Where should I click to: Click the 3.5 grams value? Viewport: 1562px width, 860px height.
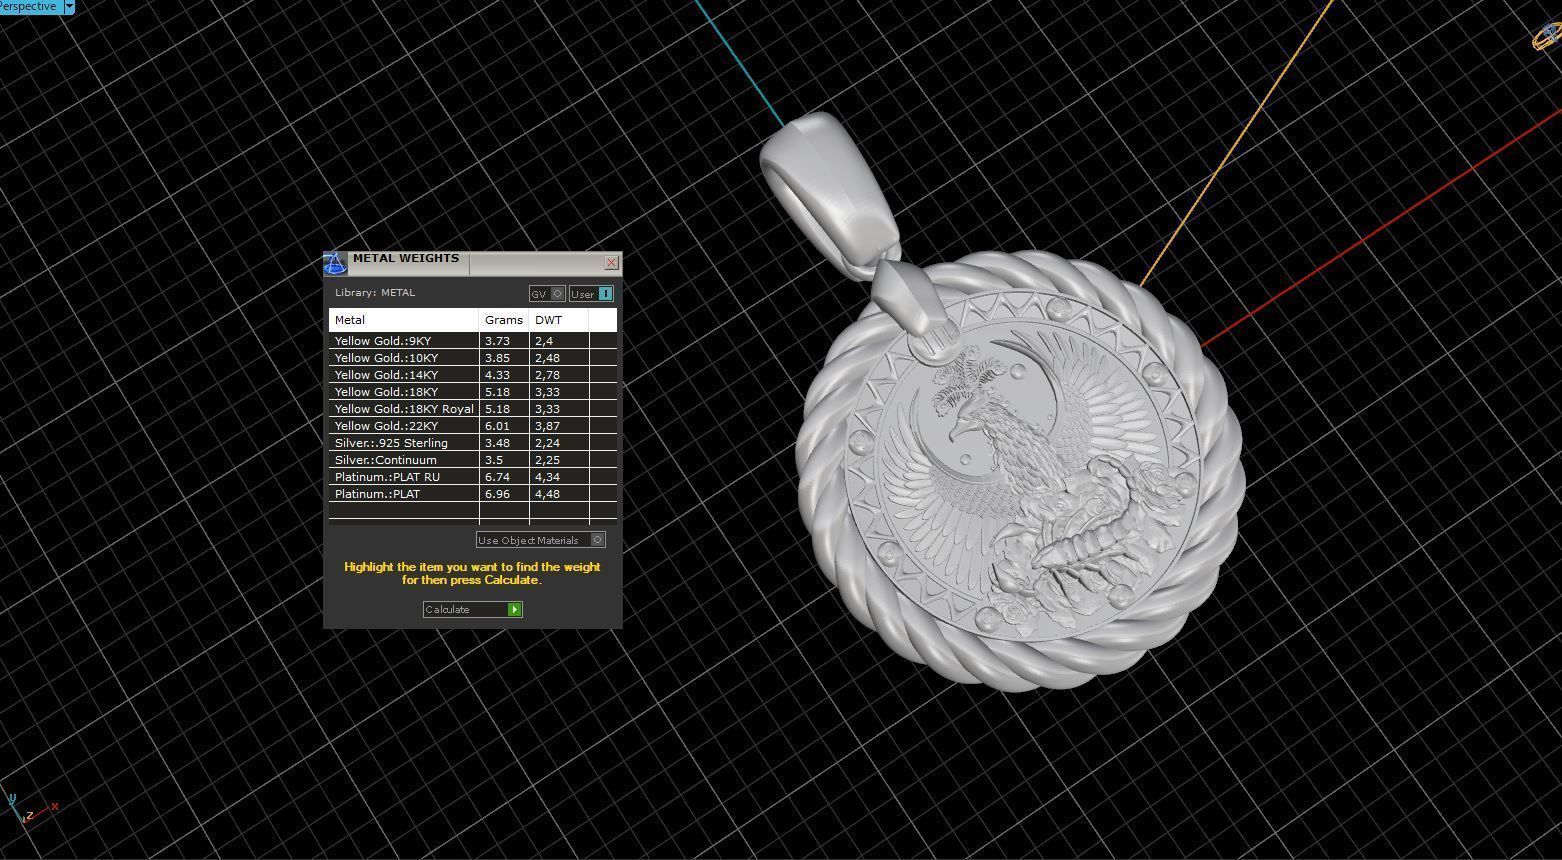[x=494, y=460]
